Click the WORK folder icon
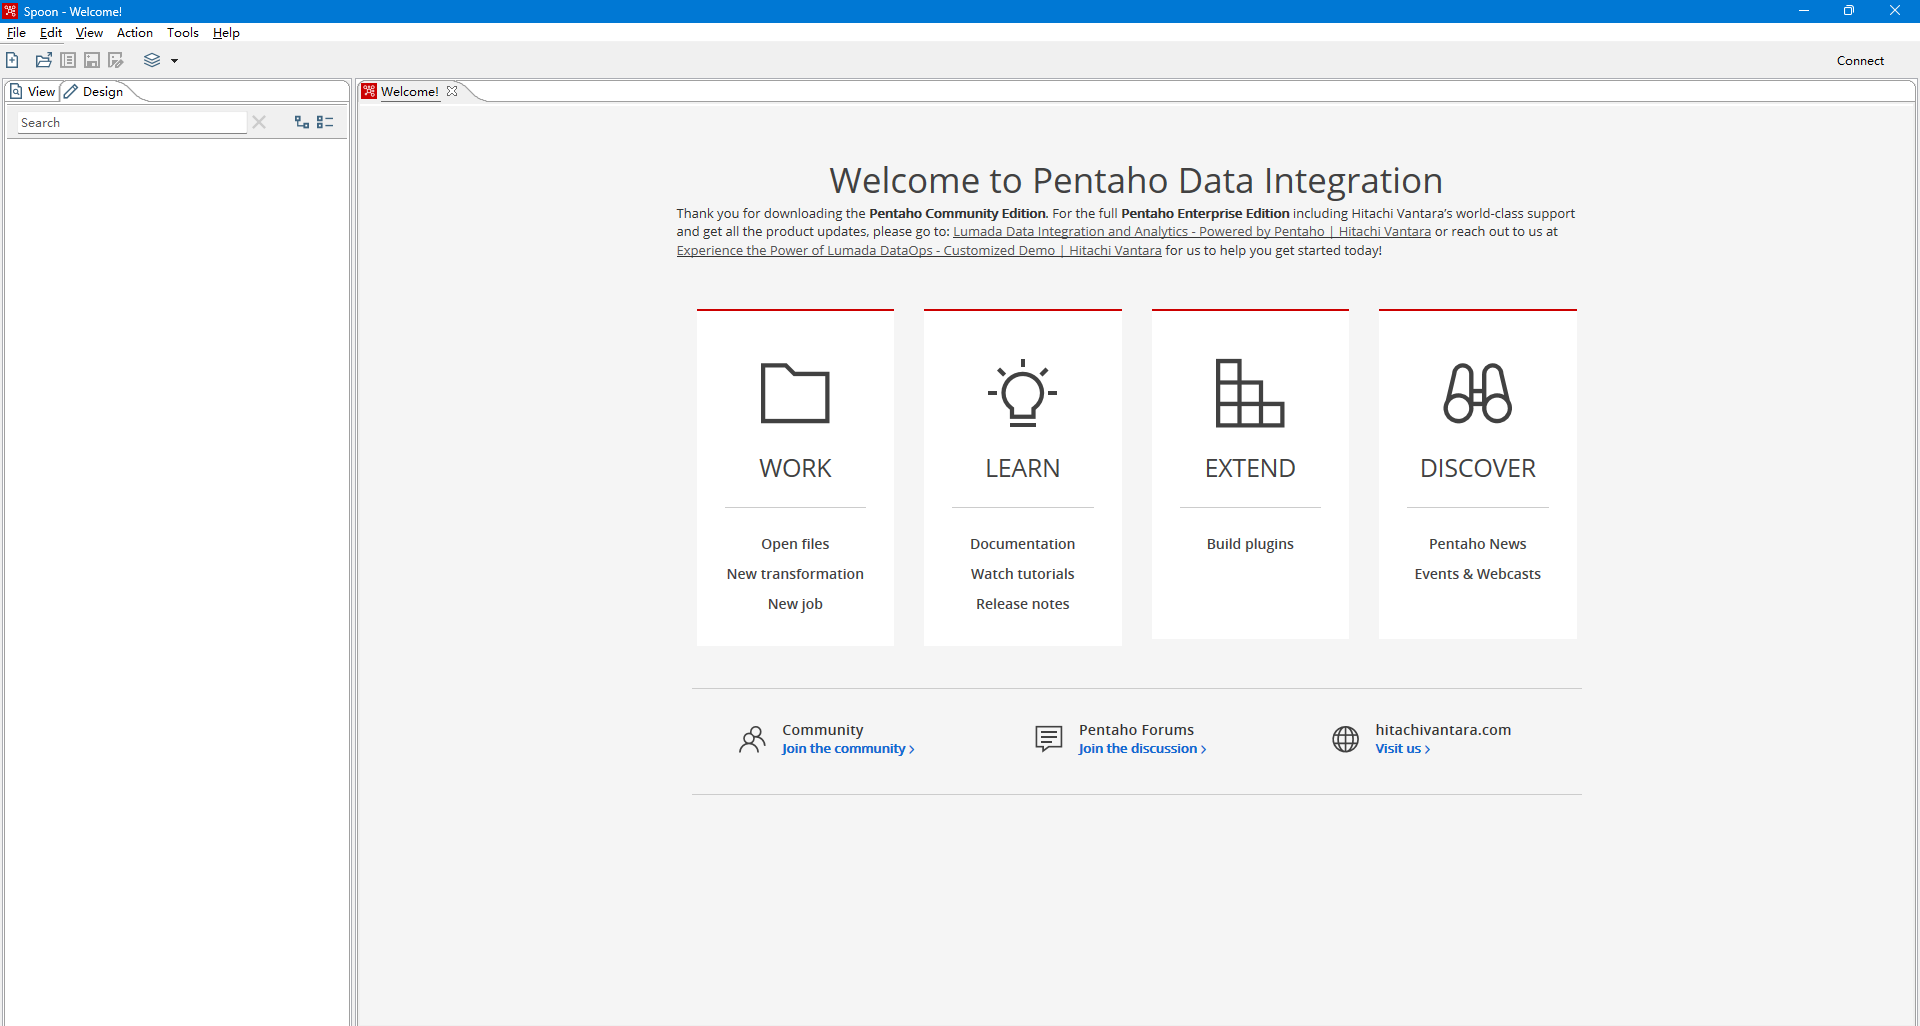The width and height of the screenshot is (1920, 1026). (795, 392)
